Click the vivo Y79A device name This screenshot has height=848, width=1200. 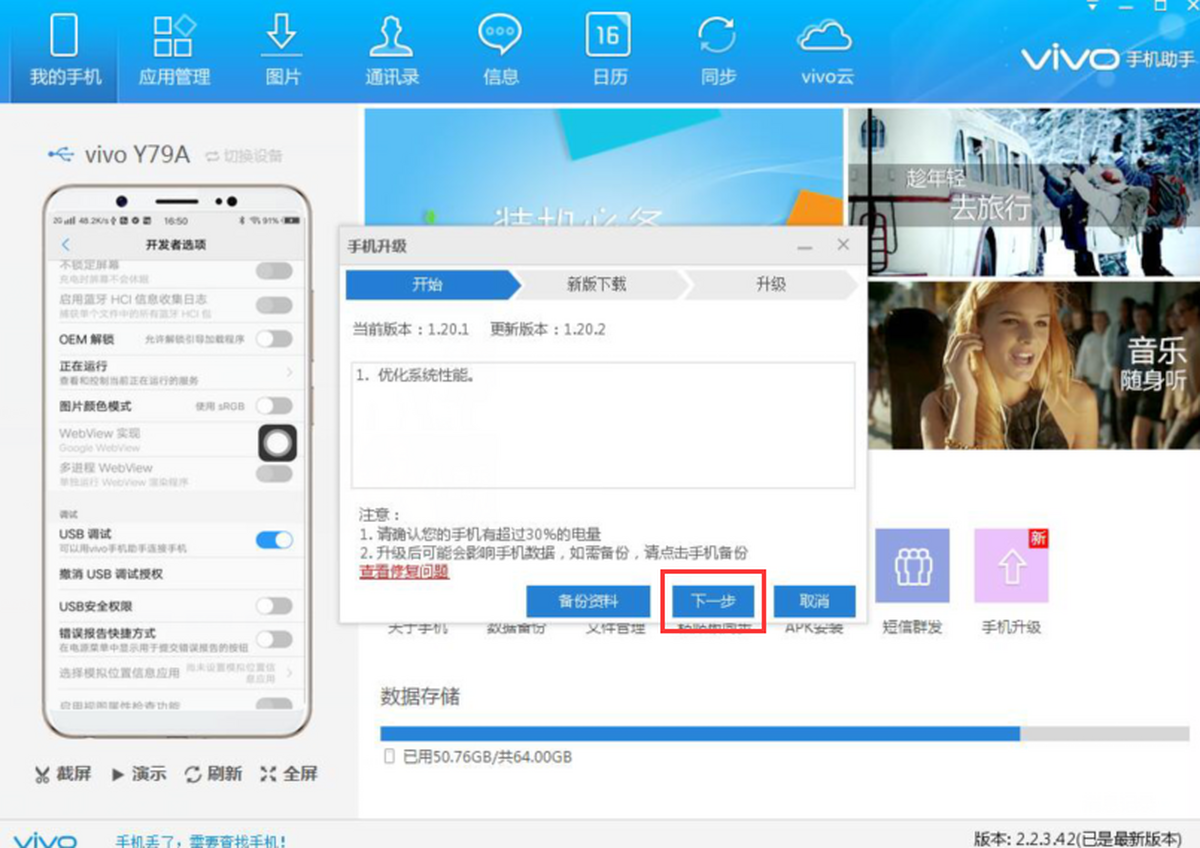(x=137, y=155)
